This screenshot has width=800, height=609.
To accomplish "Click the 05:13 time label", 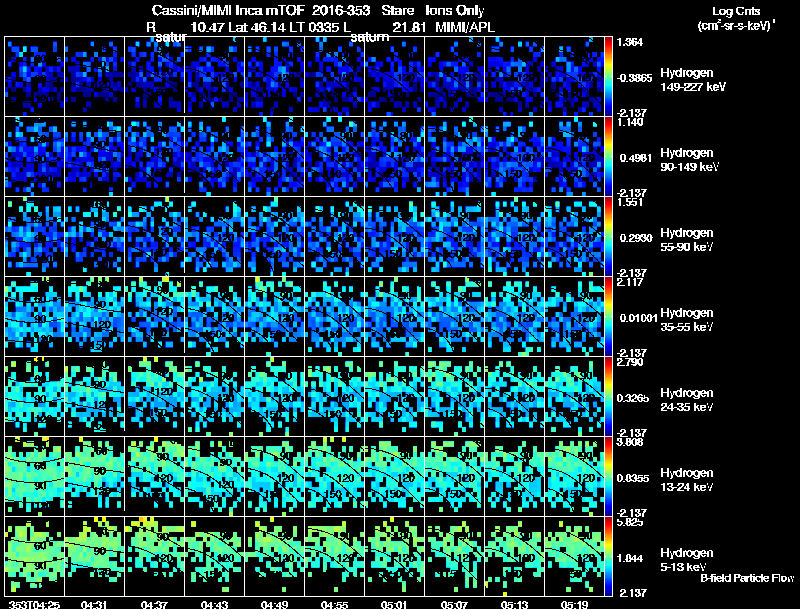I will point(514,604).
